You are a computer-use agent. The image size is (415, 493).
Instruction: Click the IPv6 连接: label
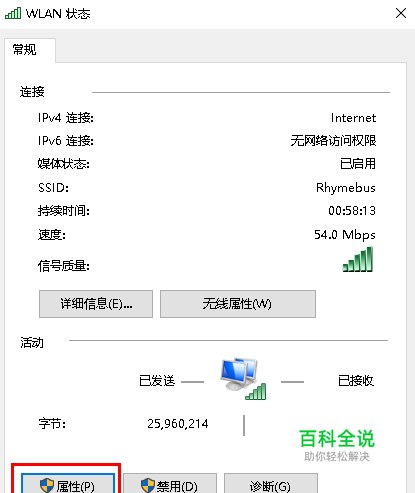pyautogui.click(x=66, y=141)
